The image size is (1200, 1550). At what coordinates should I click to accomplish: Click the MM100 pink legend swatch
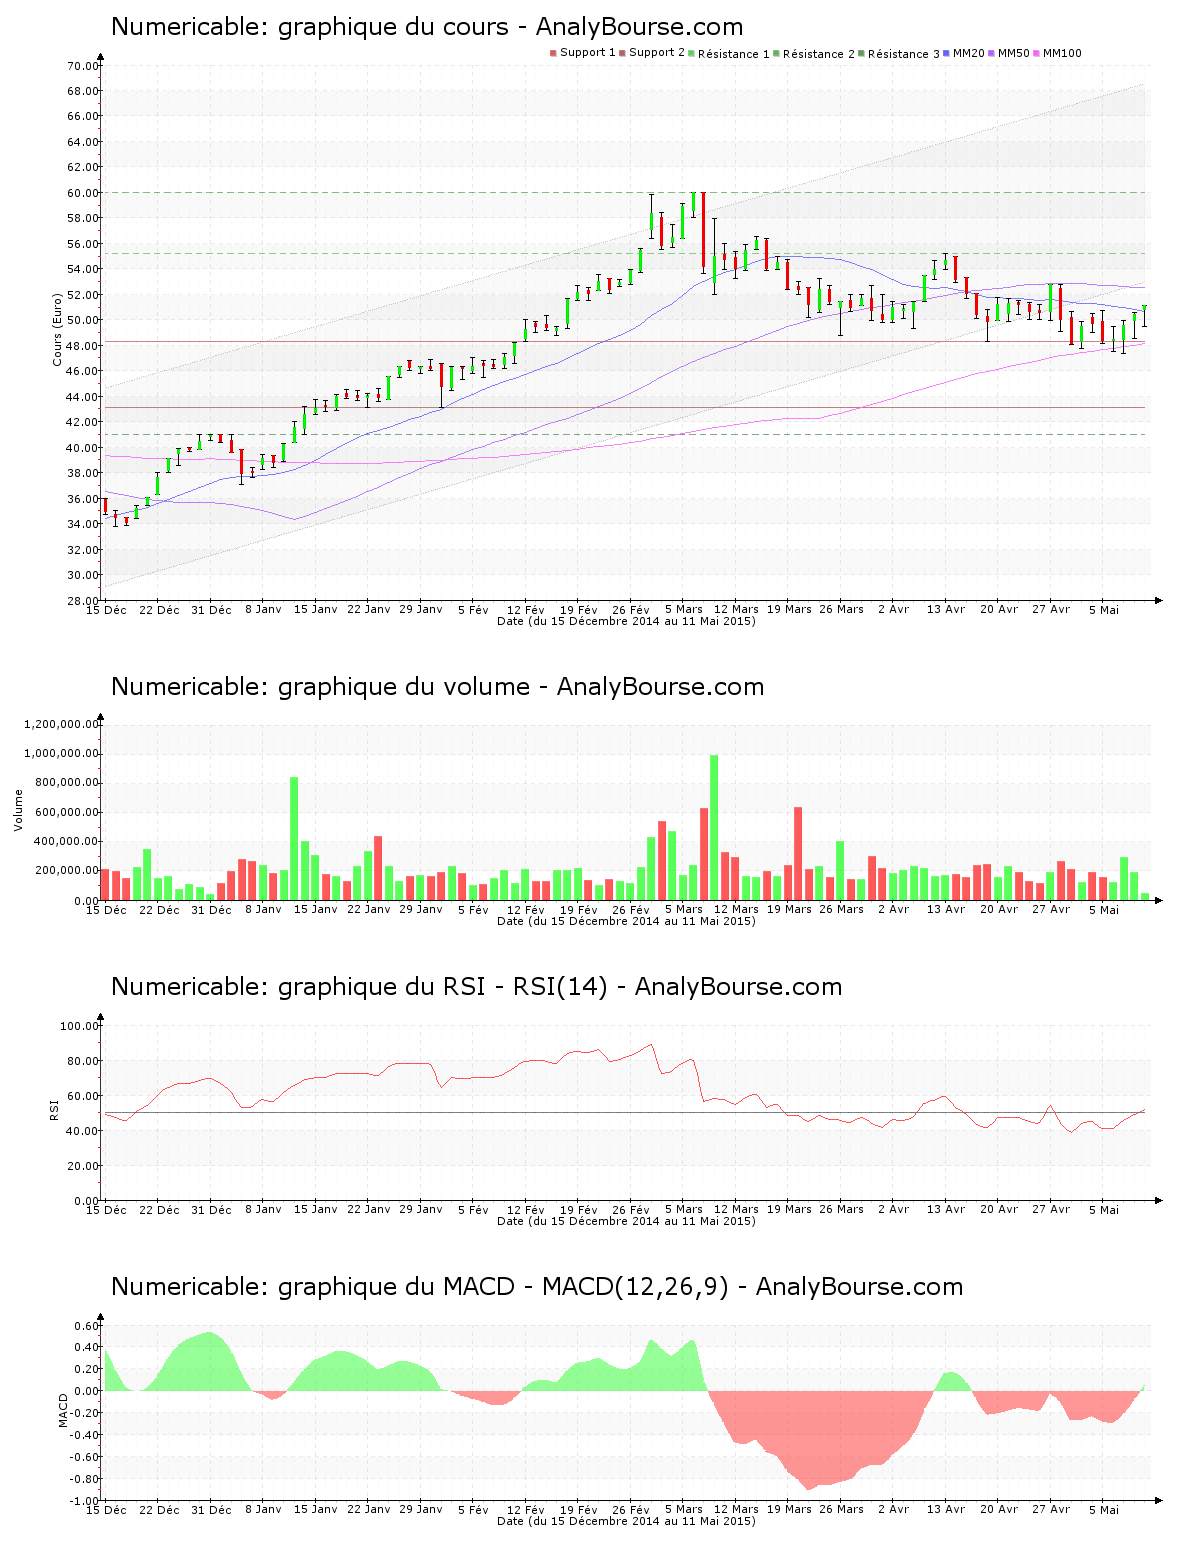1036,53
